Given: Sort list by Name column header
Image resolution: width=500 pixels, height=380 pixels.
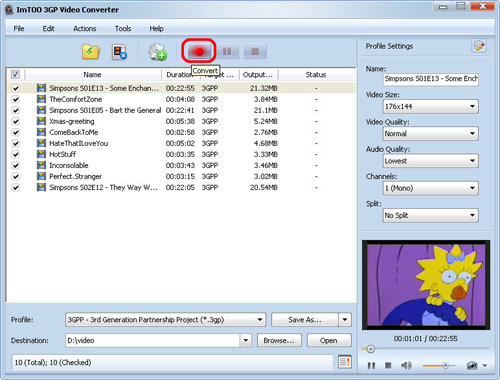Looking at the screenshot, I should tap(93, 75).
